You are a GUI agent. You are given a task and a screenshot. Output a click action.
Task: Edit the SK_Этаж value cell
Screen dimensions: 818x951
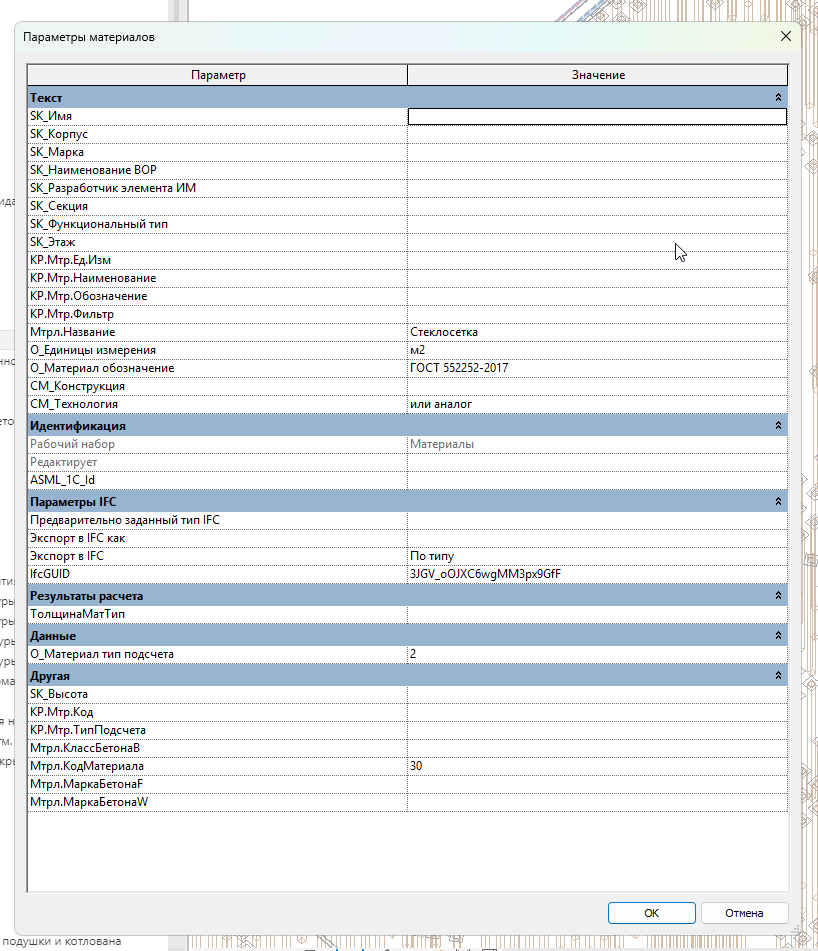[597, 242]
